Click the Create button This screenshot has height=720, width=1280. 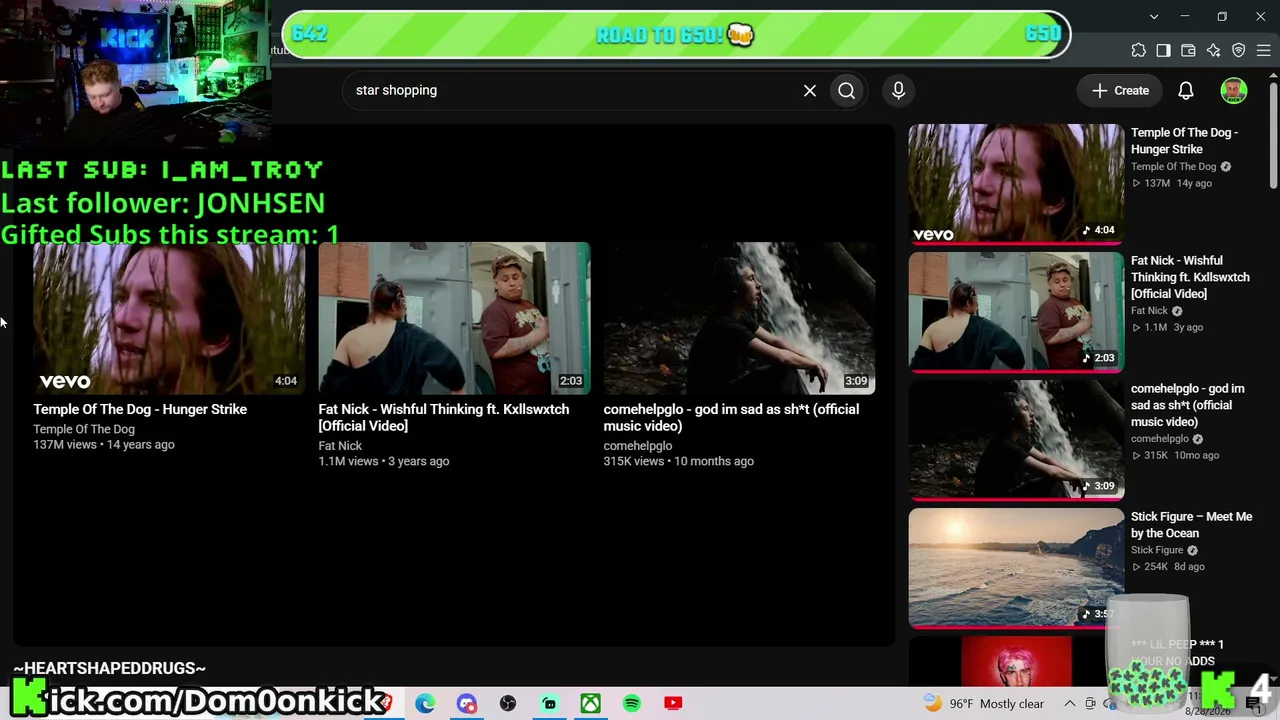(1120, 90)
